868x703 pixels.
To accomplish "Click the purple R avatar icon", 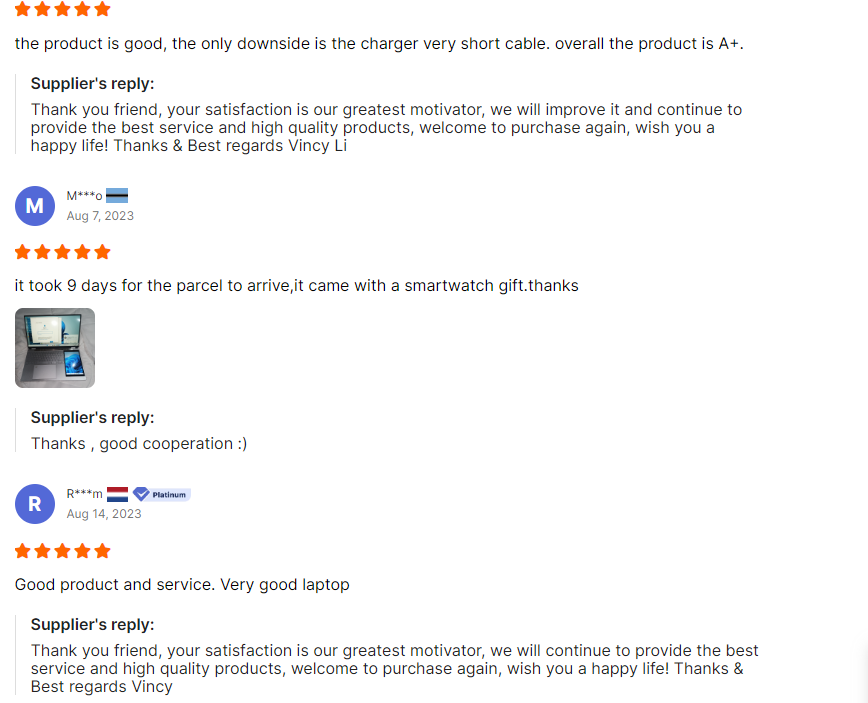I will pyautogui.click(x=35, y=504).
